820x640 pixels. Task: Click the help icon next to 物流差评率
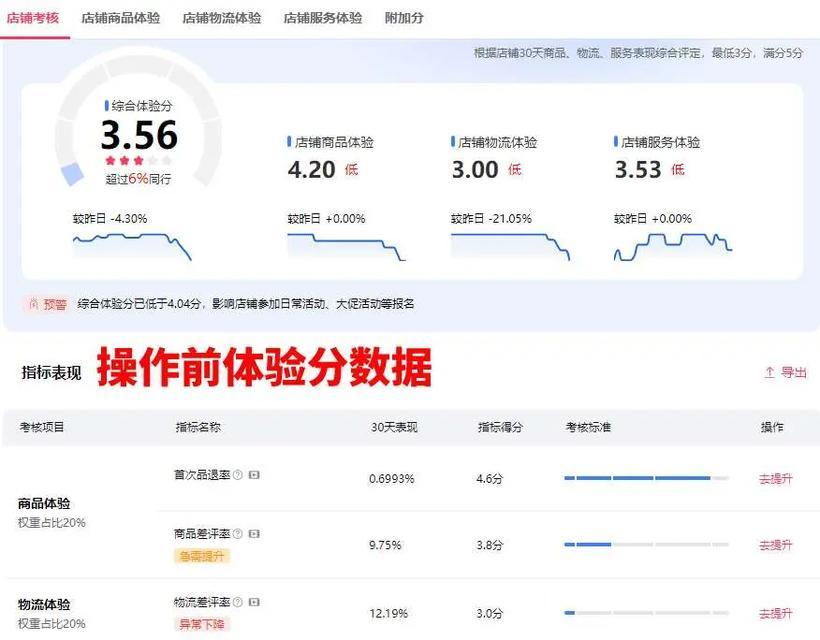[x=237, y=602]
